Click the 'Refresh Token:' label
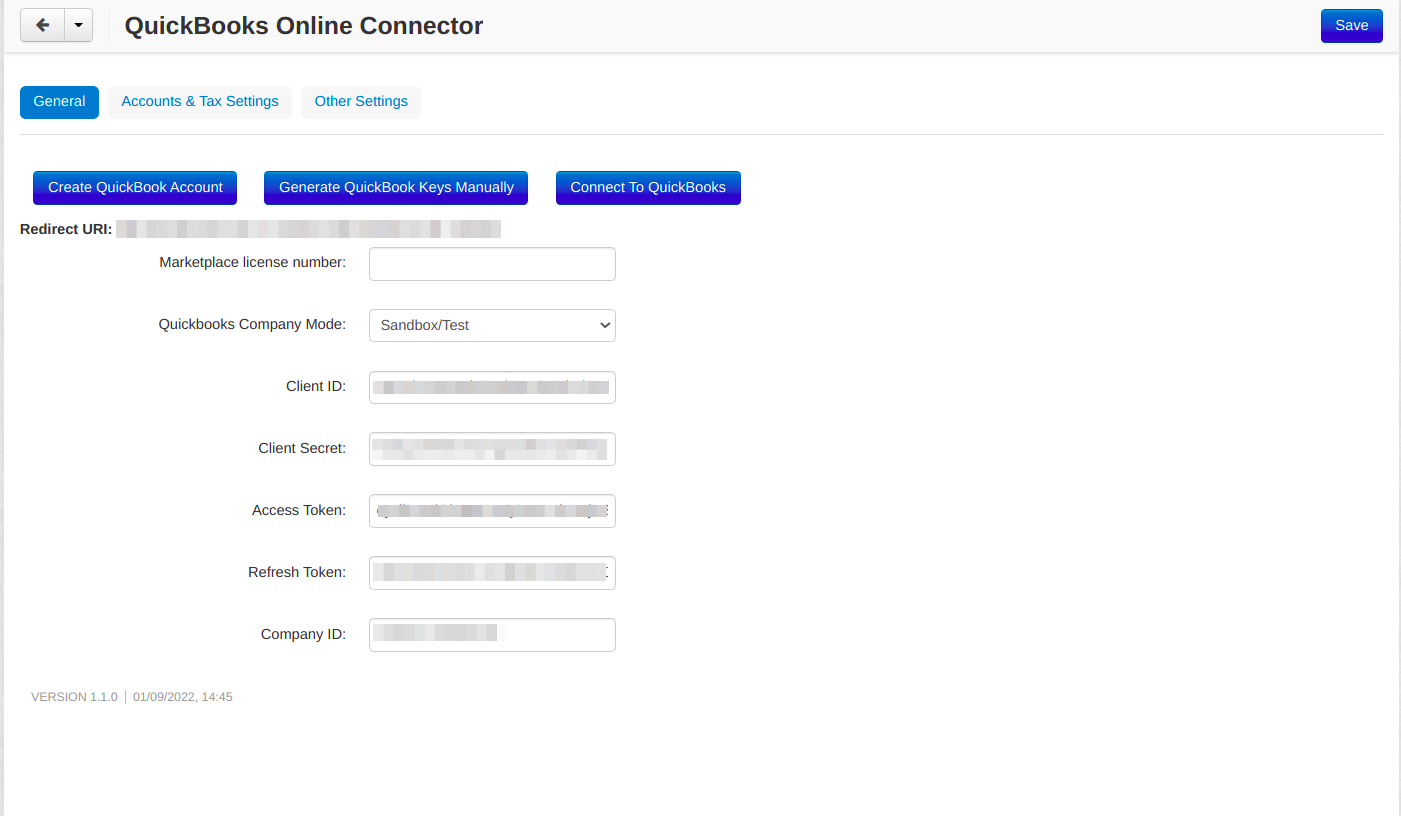This screenshot has height=816, width=1401. click(297, 573)
